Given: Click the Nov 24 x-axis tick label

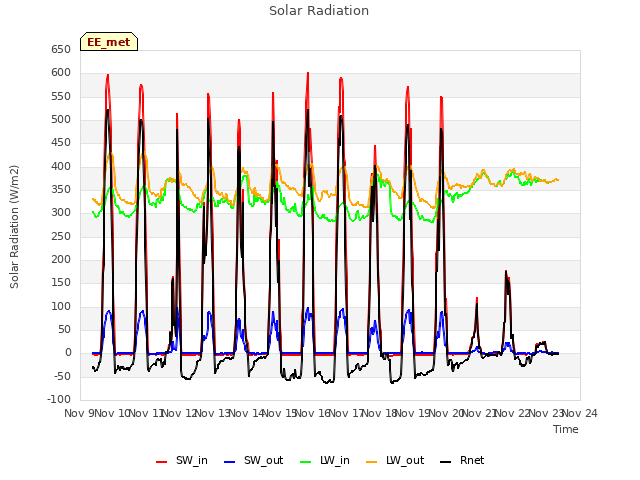Looking at the screenshot, I should tap(580, 413).
